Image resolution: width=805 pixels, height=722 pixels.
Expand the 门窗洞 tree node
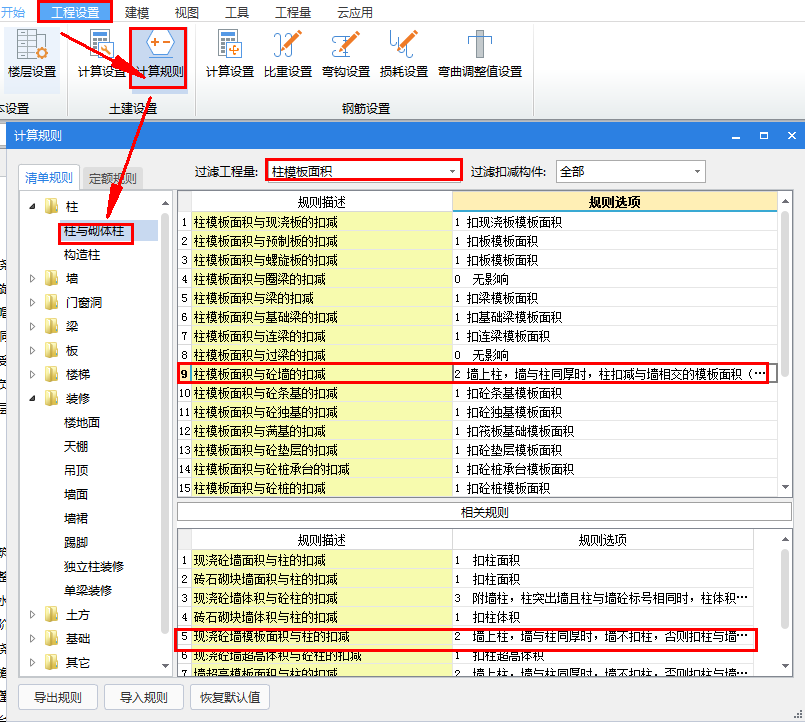[x=32, y=302]
